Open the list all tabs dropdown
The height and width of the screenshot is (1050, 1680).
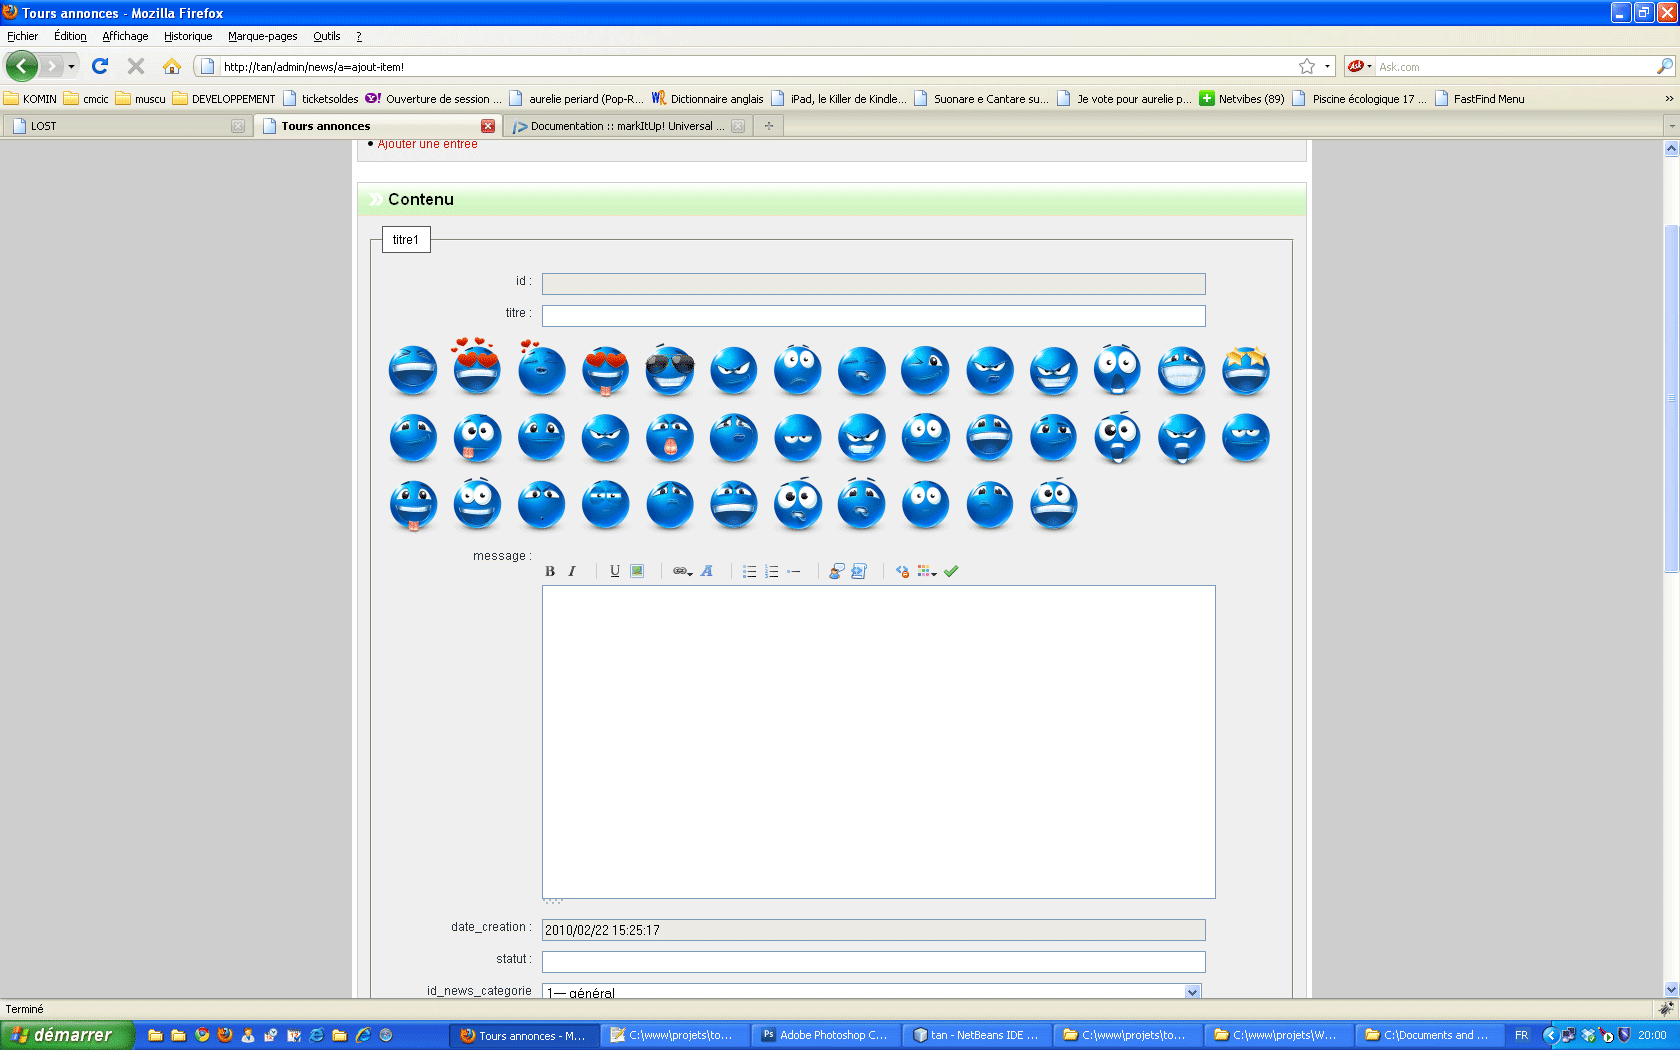[1670, 126]
